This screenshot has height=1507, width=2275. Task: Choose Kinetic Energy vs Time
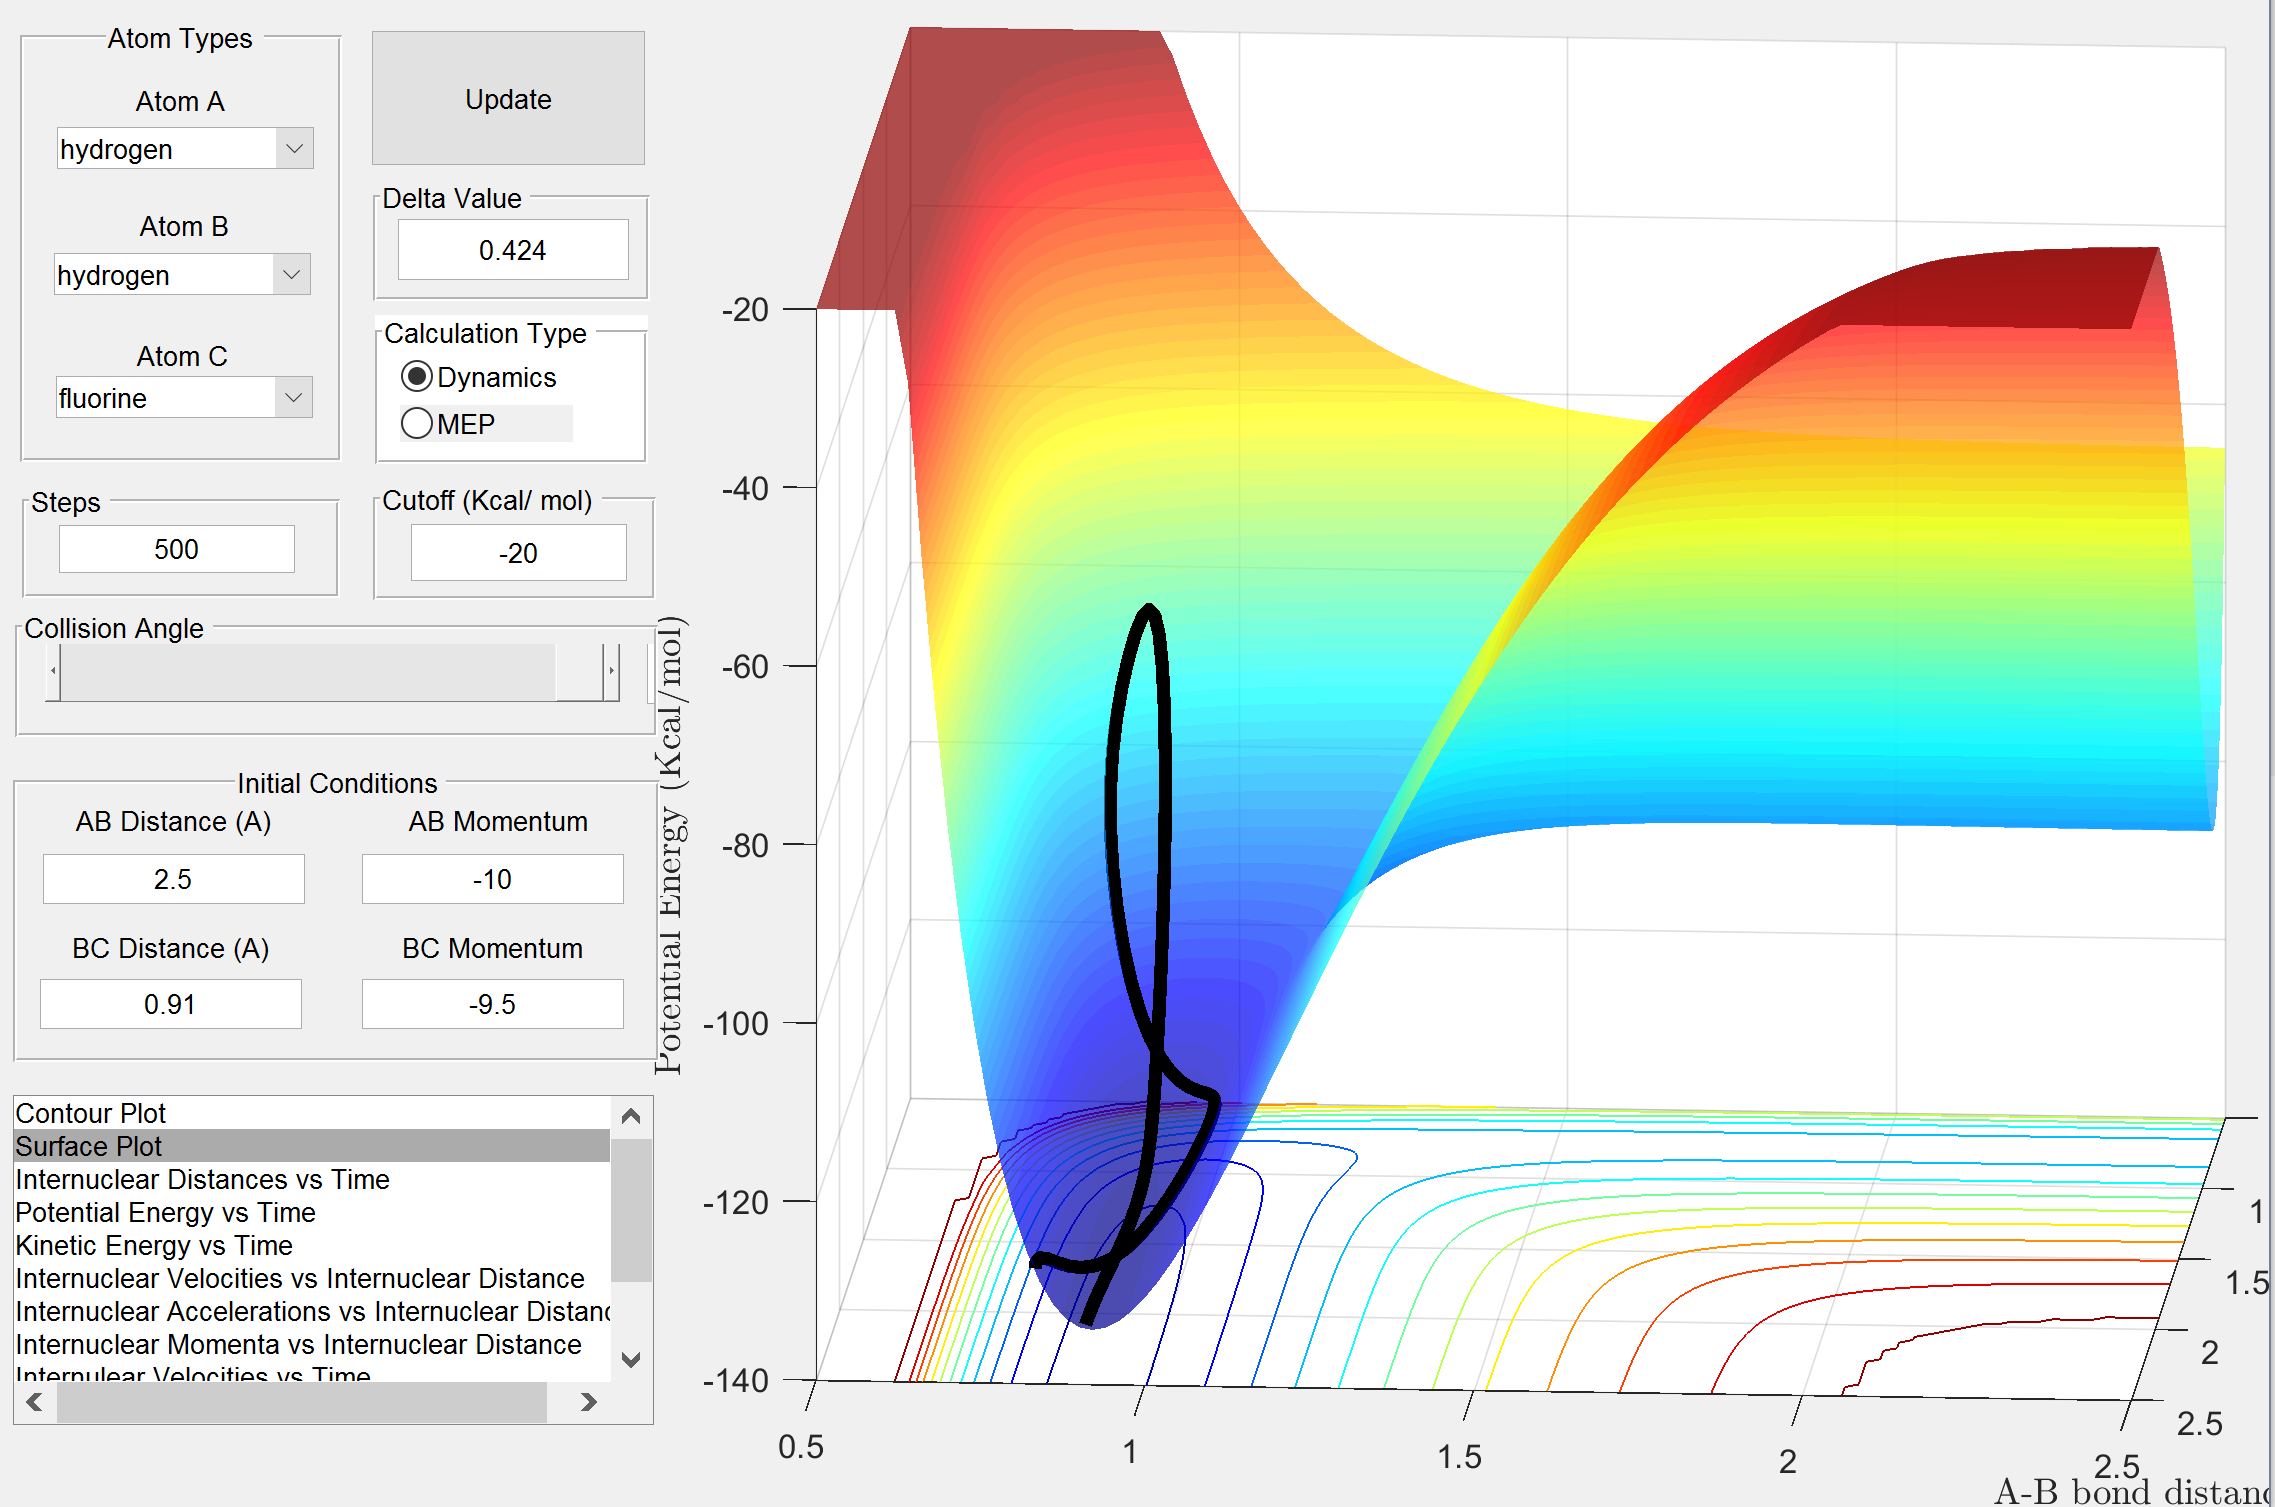pyautogui.click(x=154, y=1245)
